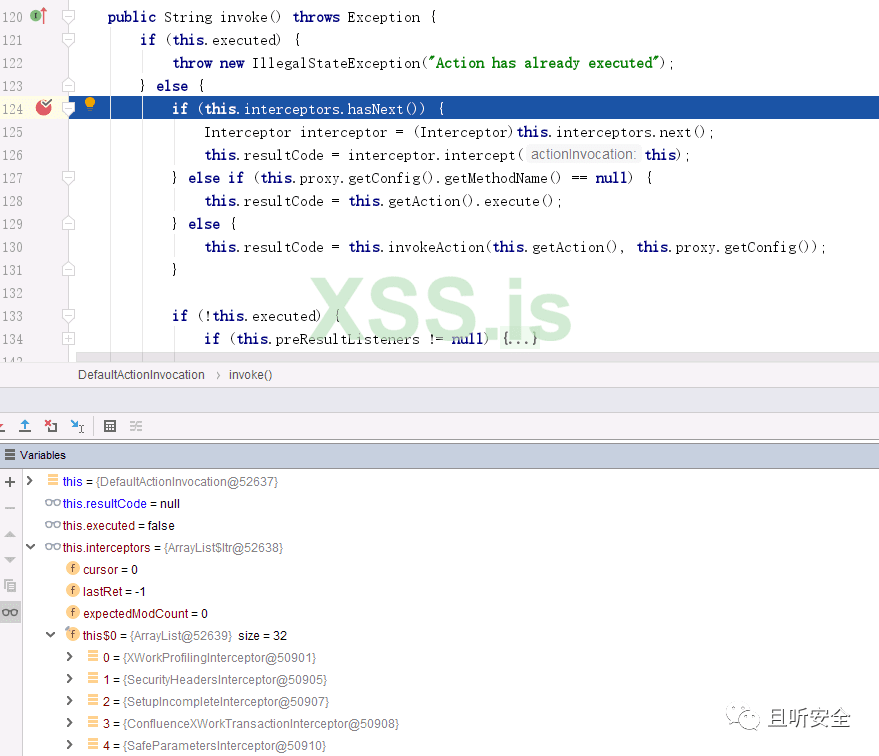Click the 'actionInvocation:' parameter hint
Screen dimensions: 879x756
(584, 154)
